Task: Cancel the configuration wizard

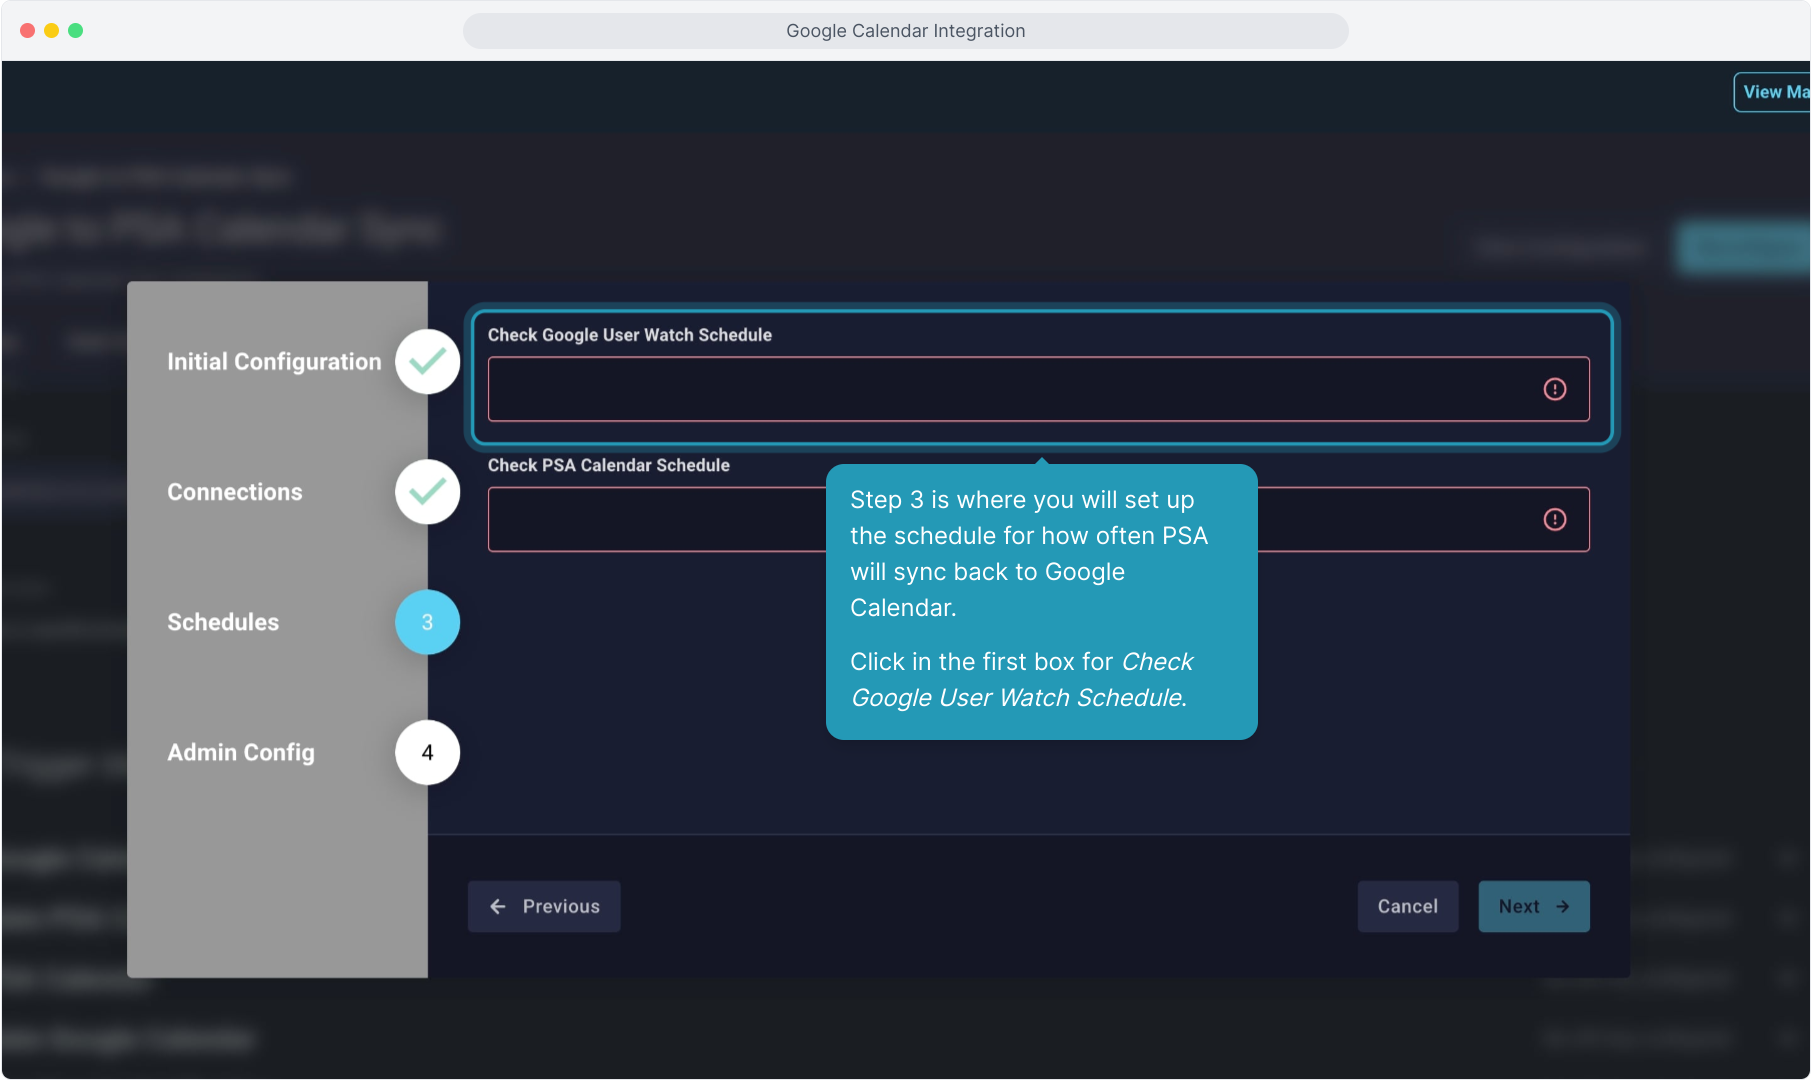Action: [x=1408, y=906]
